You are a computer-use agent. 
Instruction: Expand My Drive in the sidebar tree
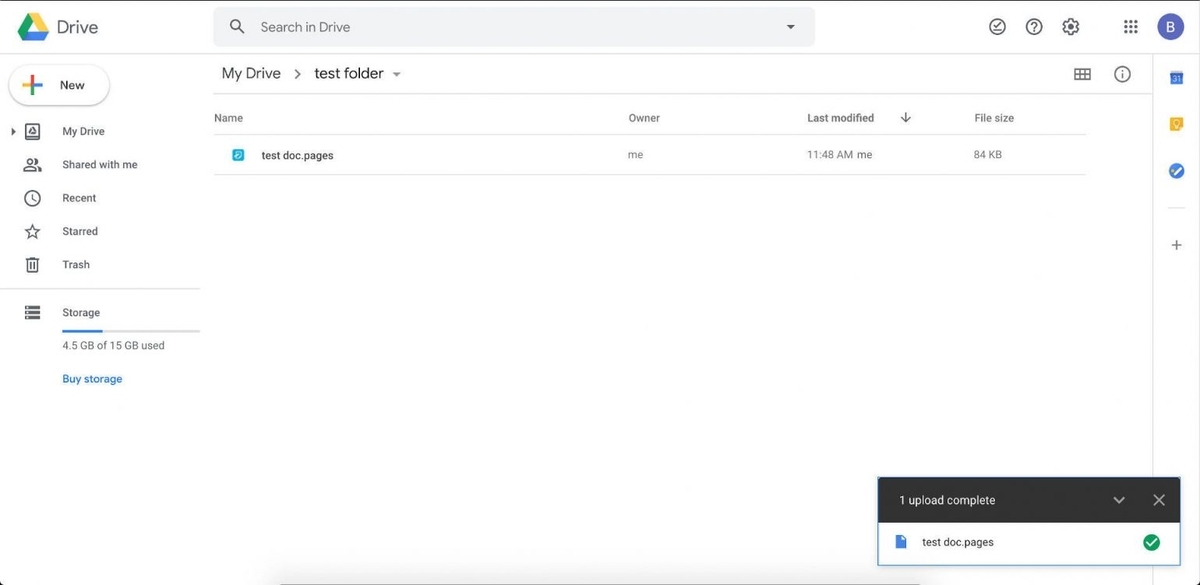(12, 131)
